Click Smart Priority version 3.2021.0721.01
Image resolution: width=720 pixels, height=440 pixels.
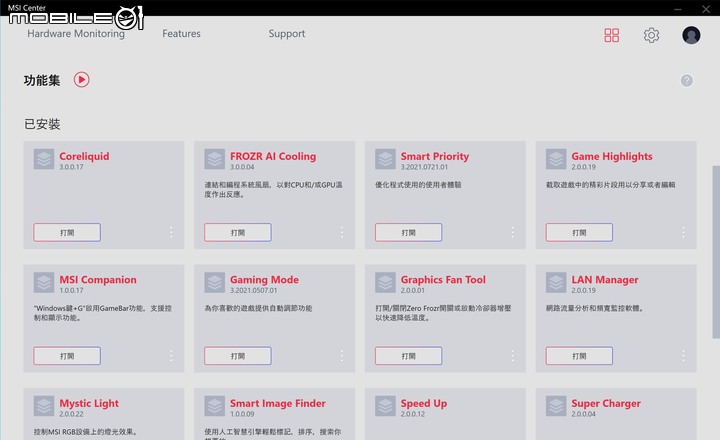coord(424,167)
